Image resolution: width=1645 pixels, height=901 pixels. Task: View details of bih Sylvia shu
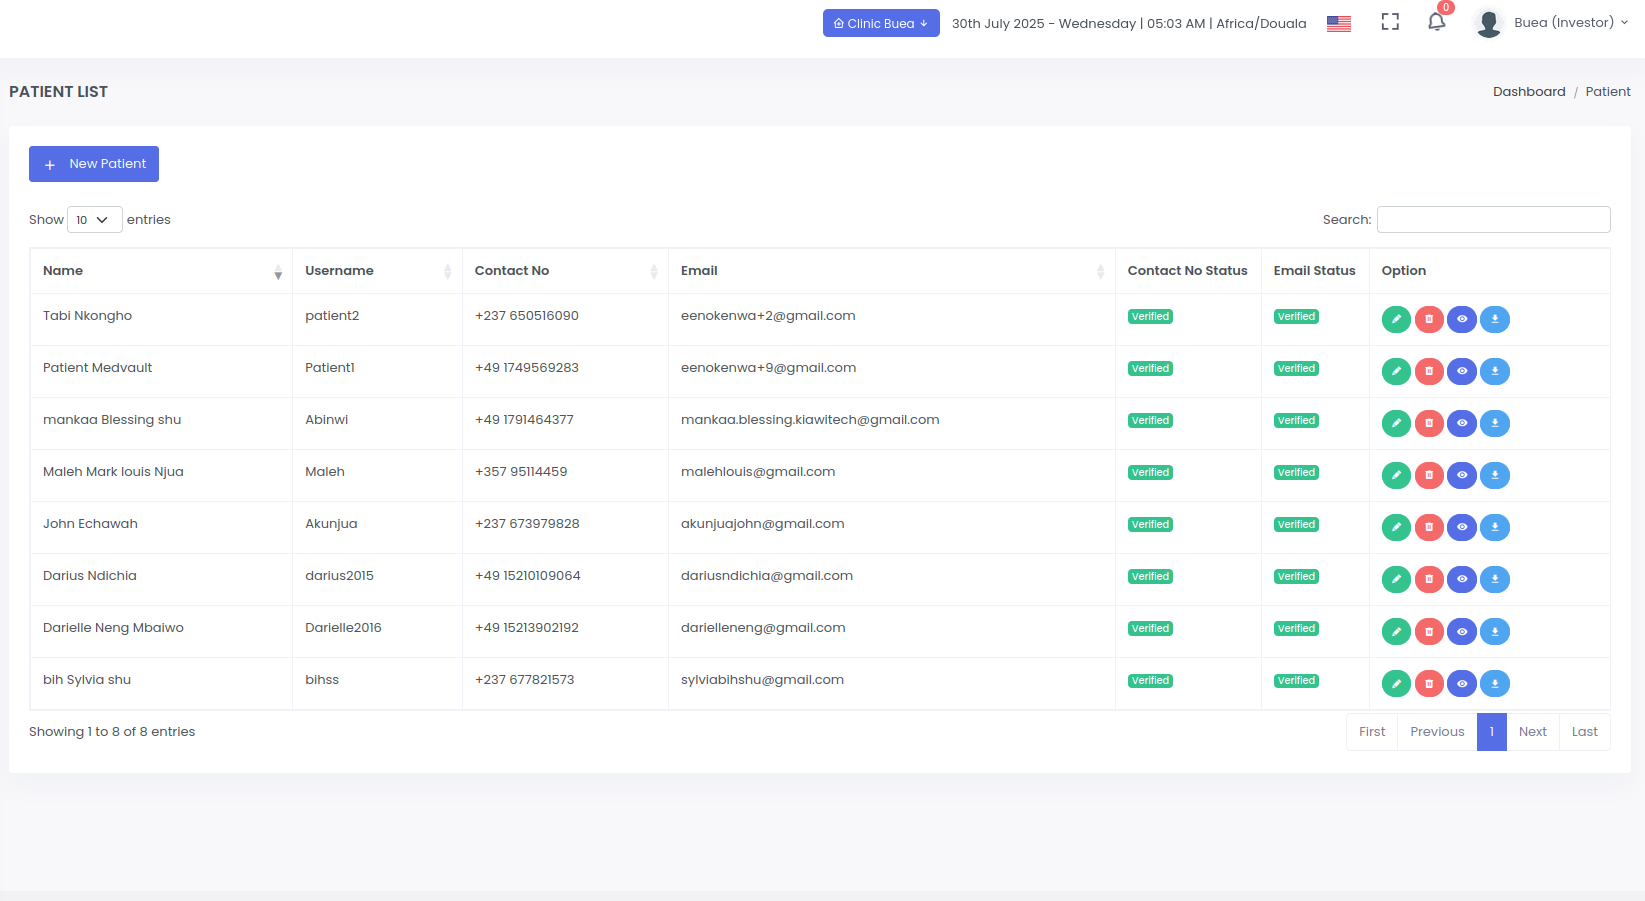coord(1462,683)
